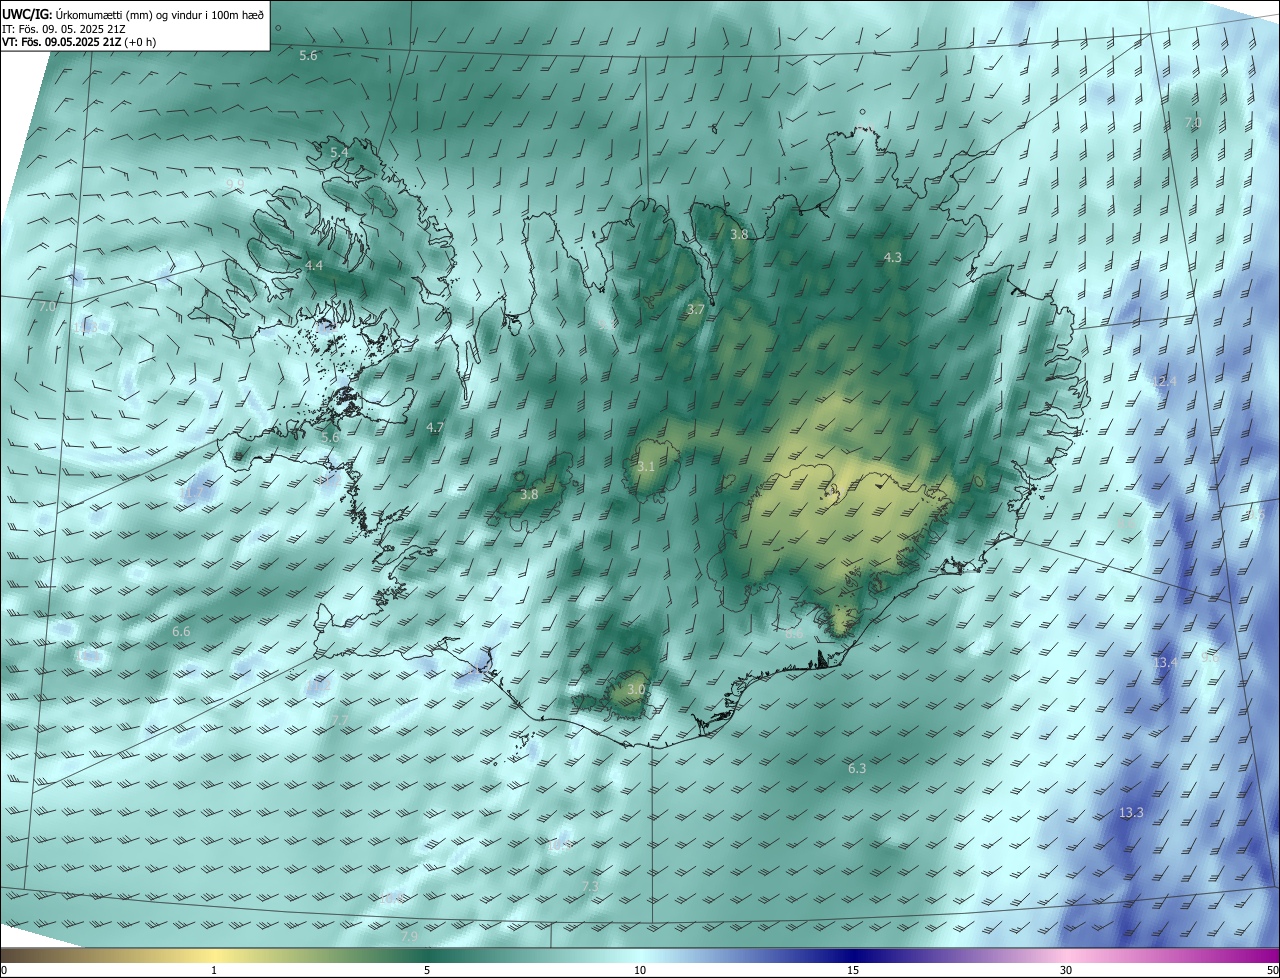Screen dimensions: 1280x978
Task: Click the 50 tick on the color scale
Action: pyautogui.click(x=1272, y=970)
